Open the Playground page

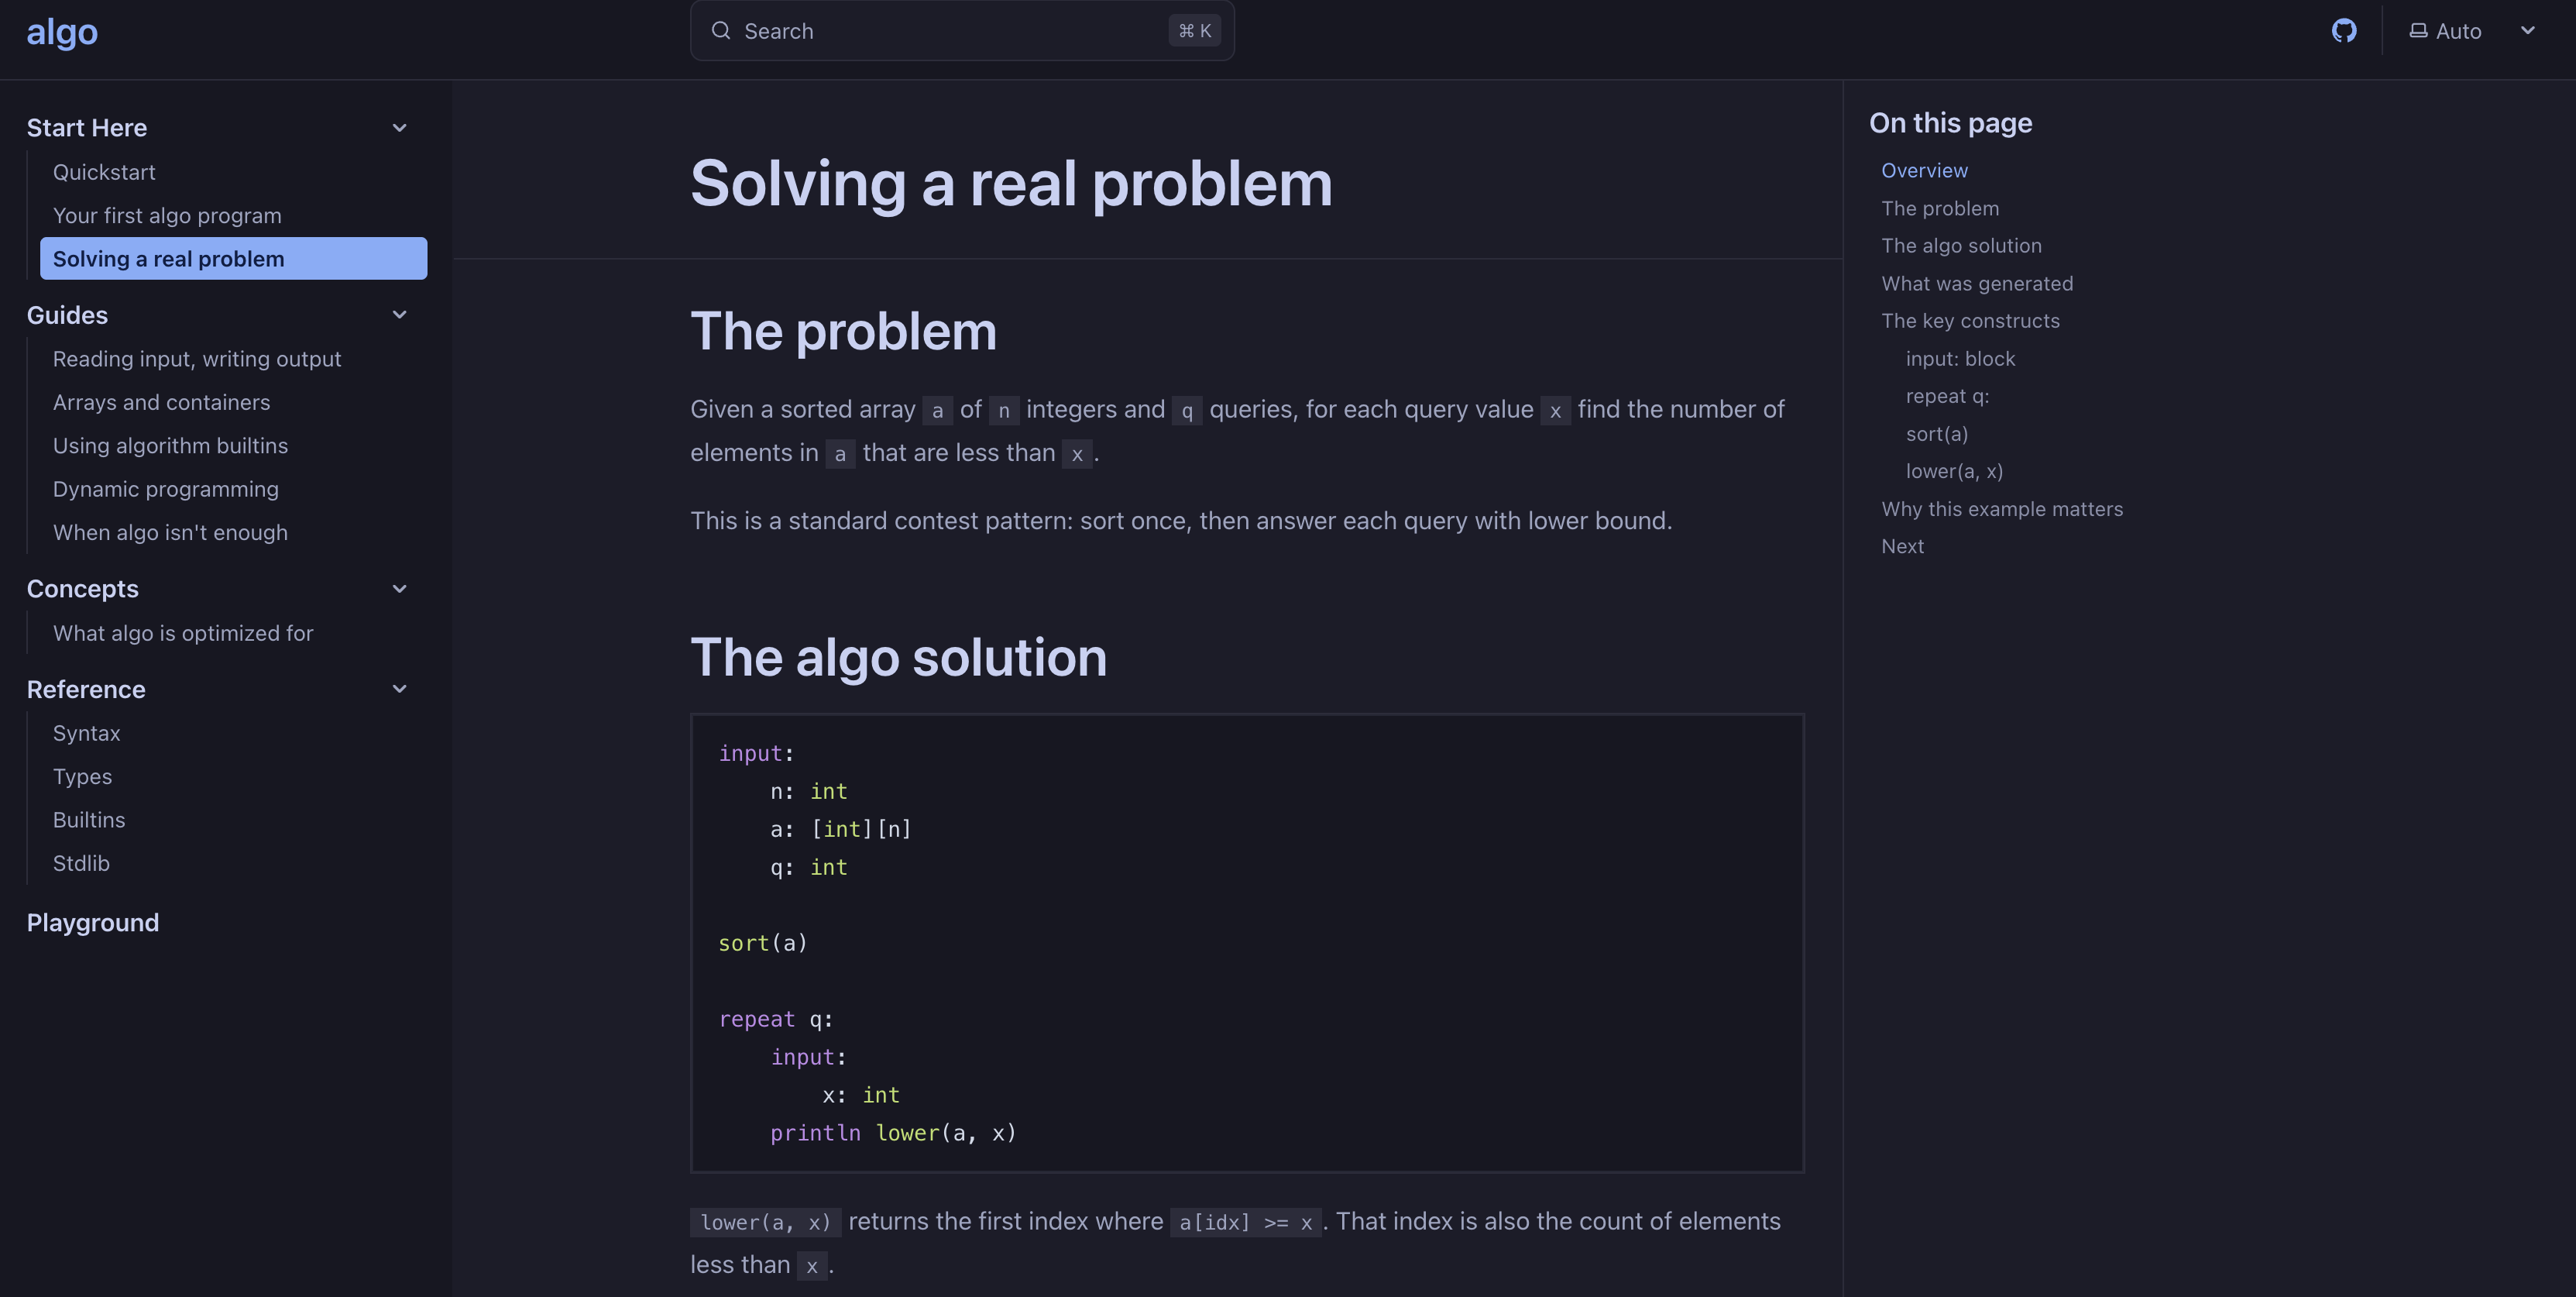tap(93, 922)
